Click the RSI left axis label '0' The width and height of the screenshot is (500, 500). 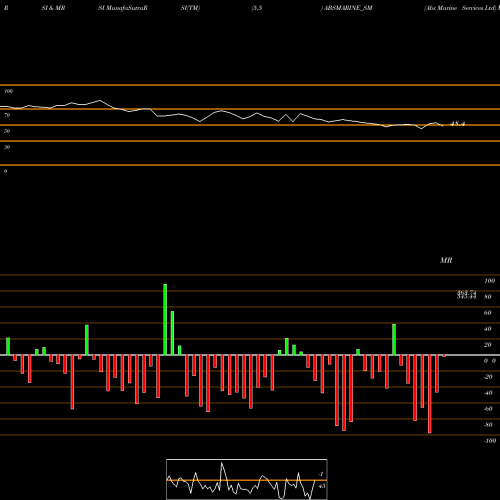point(5,171)
